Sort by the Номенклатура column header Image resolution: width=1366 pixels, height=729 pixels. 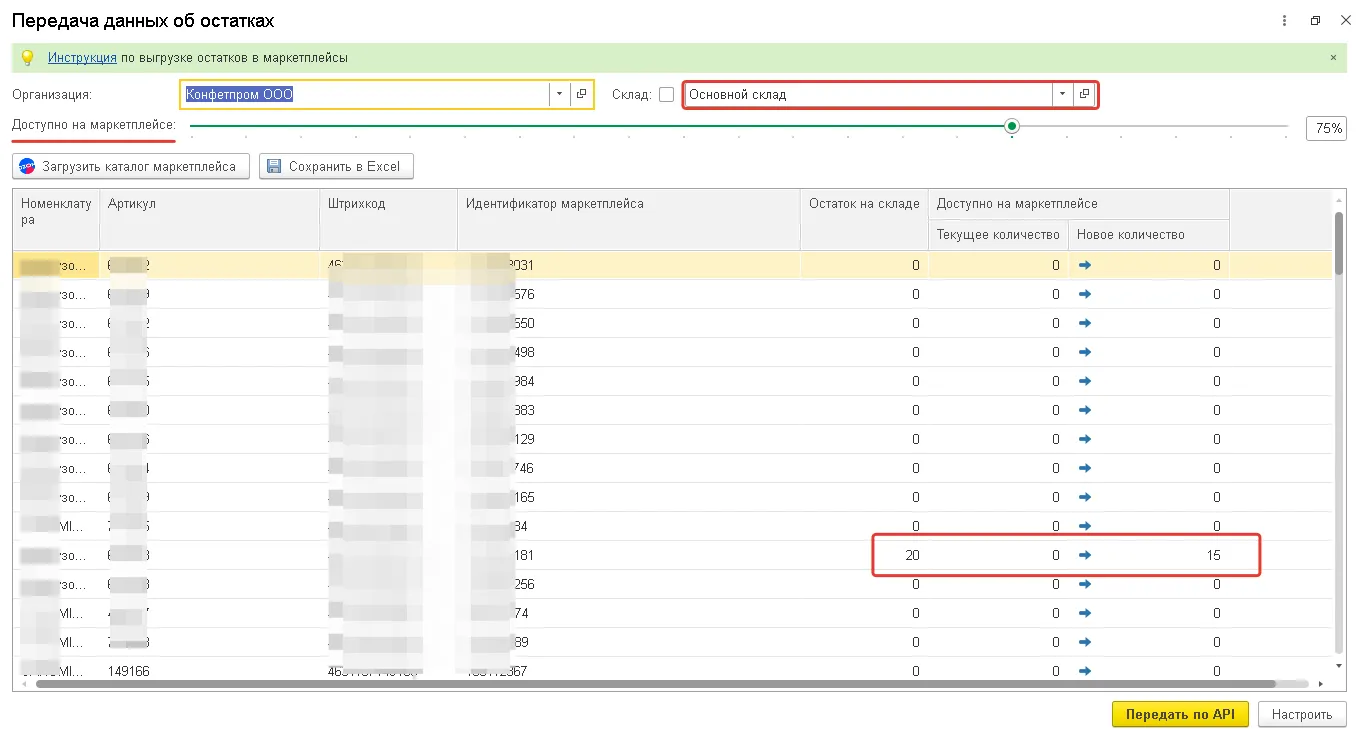point(56,219)
